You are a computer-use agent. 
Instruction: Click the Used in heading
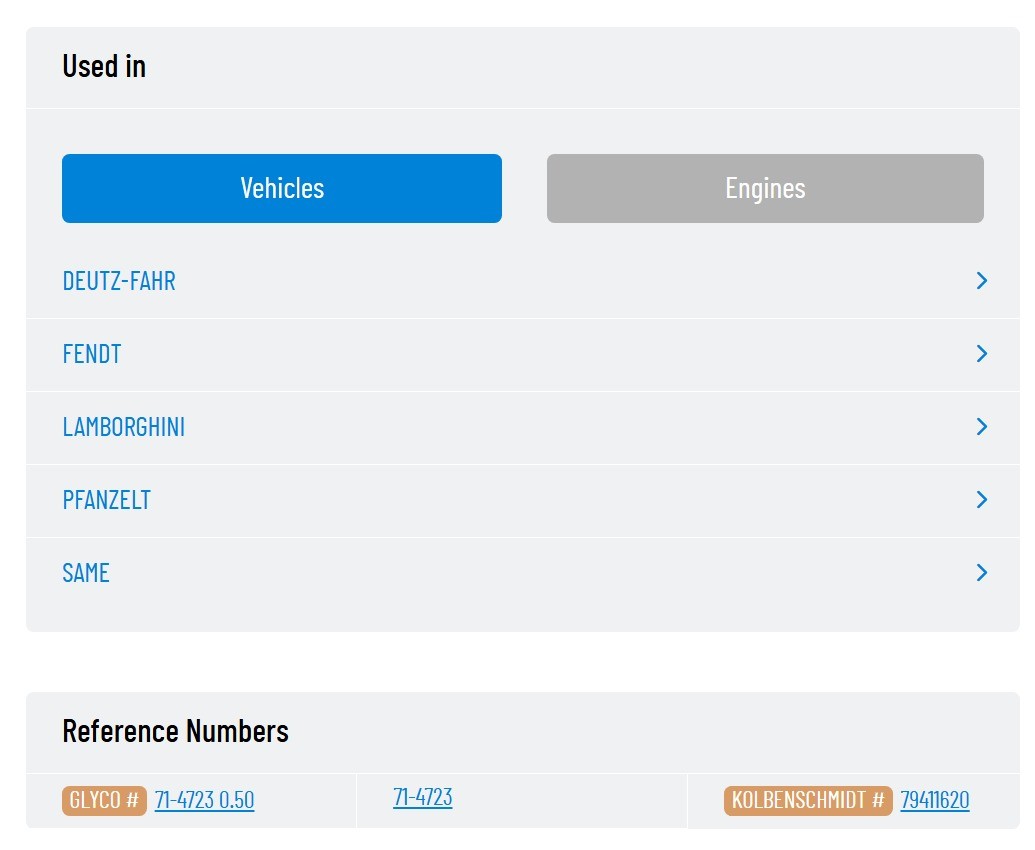tap(104, 66)
